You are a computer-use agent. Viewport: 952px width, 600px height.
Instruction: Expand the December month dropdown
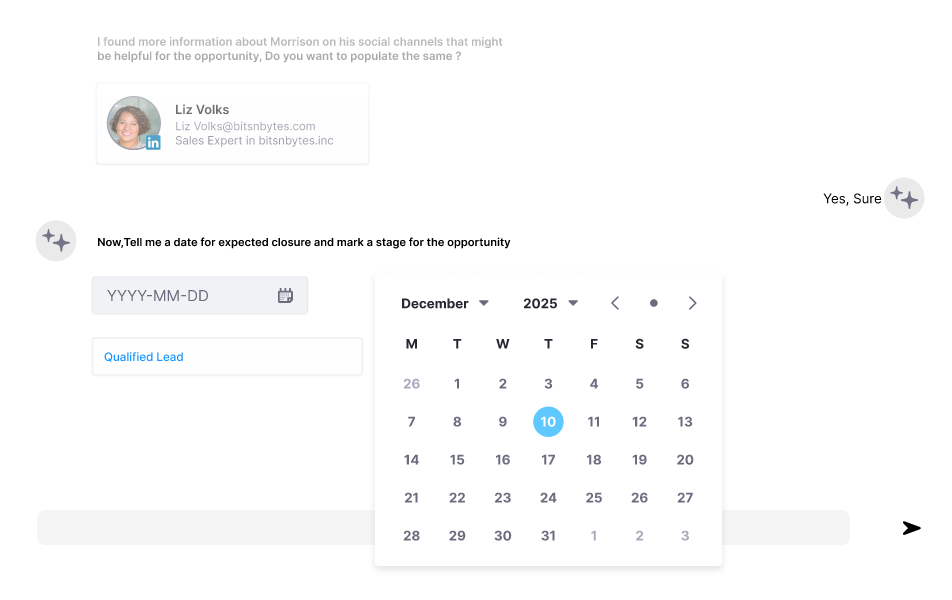445,304
